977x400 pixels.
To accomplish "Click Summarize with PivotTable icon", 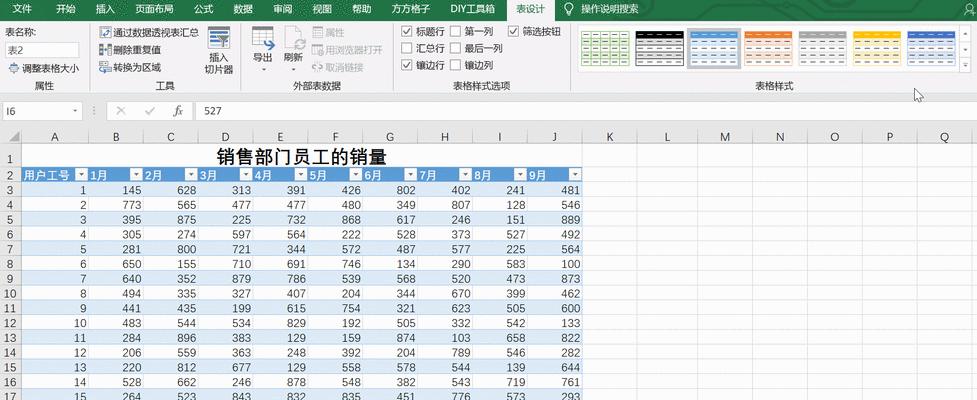I will coord(105,32).
